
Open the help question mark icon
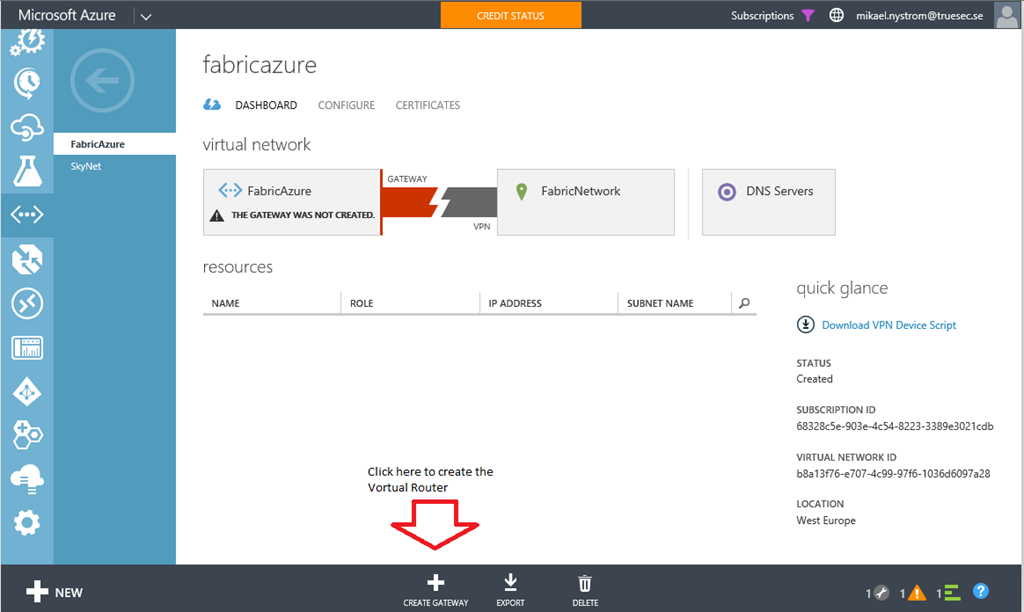coord(981,592)
